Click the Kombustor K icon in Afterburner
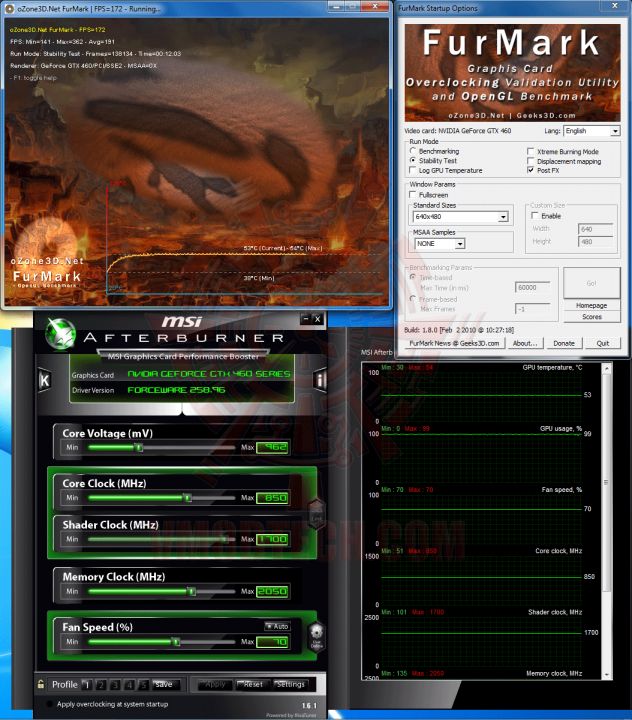Viewport: 632px width, 720px height. [45, 380]
